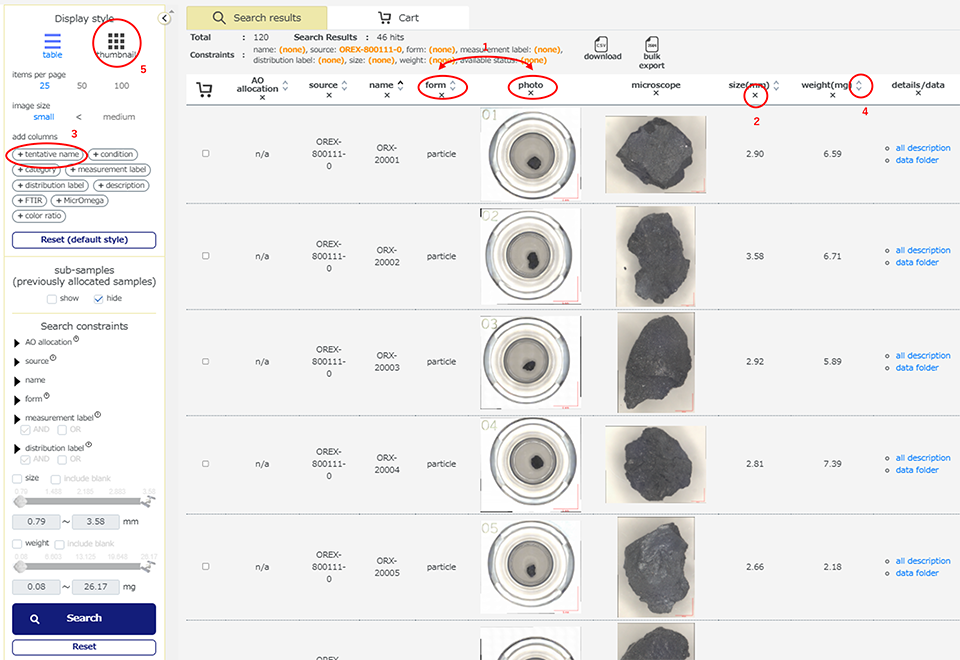Collapse the left sidebar panel arrow
This screenshot has height=660, width=960.
tap(165, 18)
